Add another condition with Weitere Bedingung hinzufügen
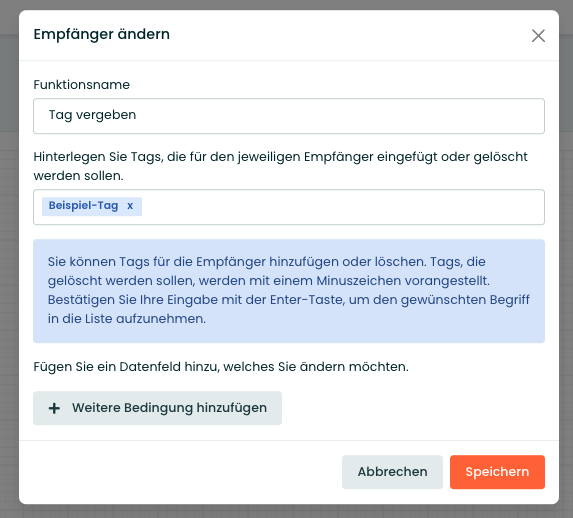 click(x=157, y=408)
